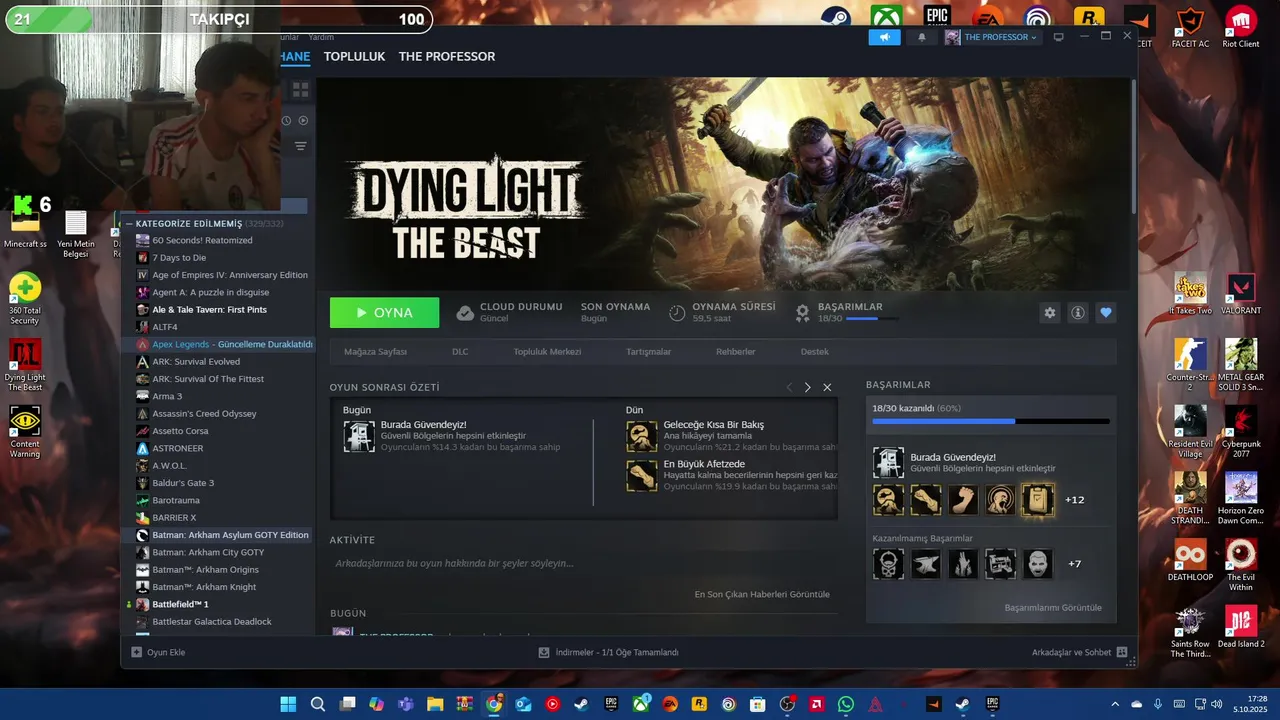Open It Takes Two desktop shortcut
This screenshot has width=1280, height=720.
click(1190, 295)
